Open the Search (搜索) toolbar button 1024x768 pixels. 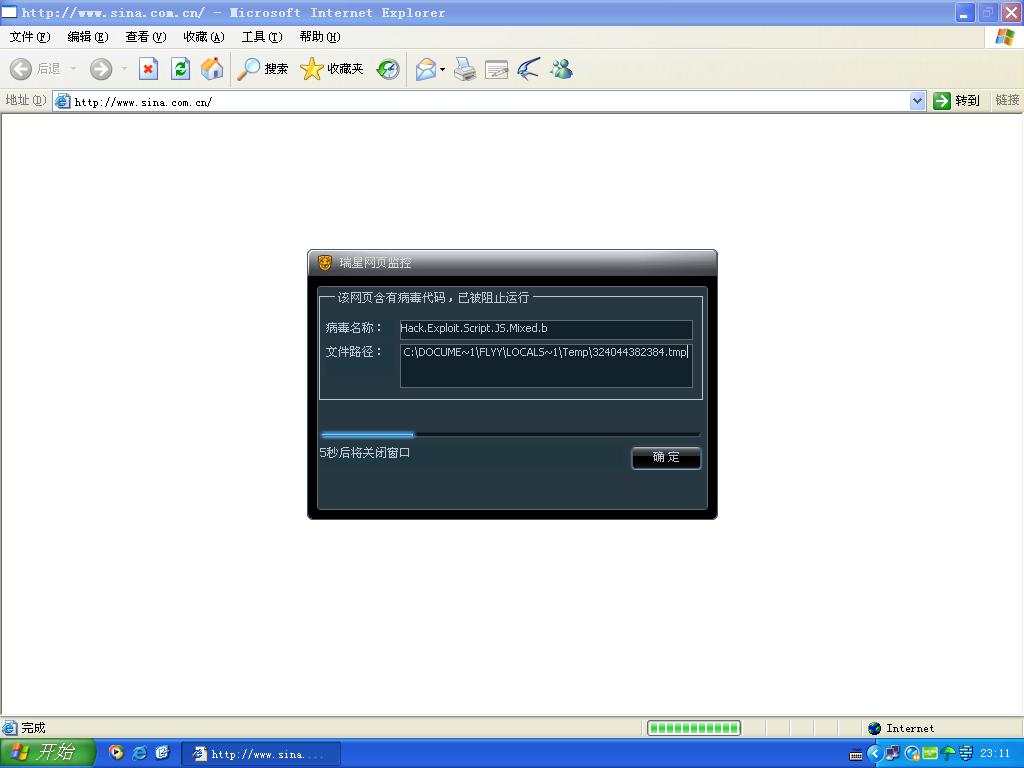(263, 69)
